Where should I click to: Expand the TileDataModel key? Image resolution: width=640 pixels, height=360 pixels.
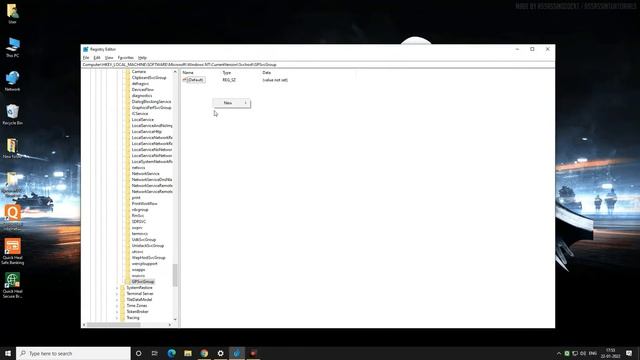click(x=117, y=300)
